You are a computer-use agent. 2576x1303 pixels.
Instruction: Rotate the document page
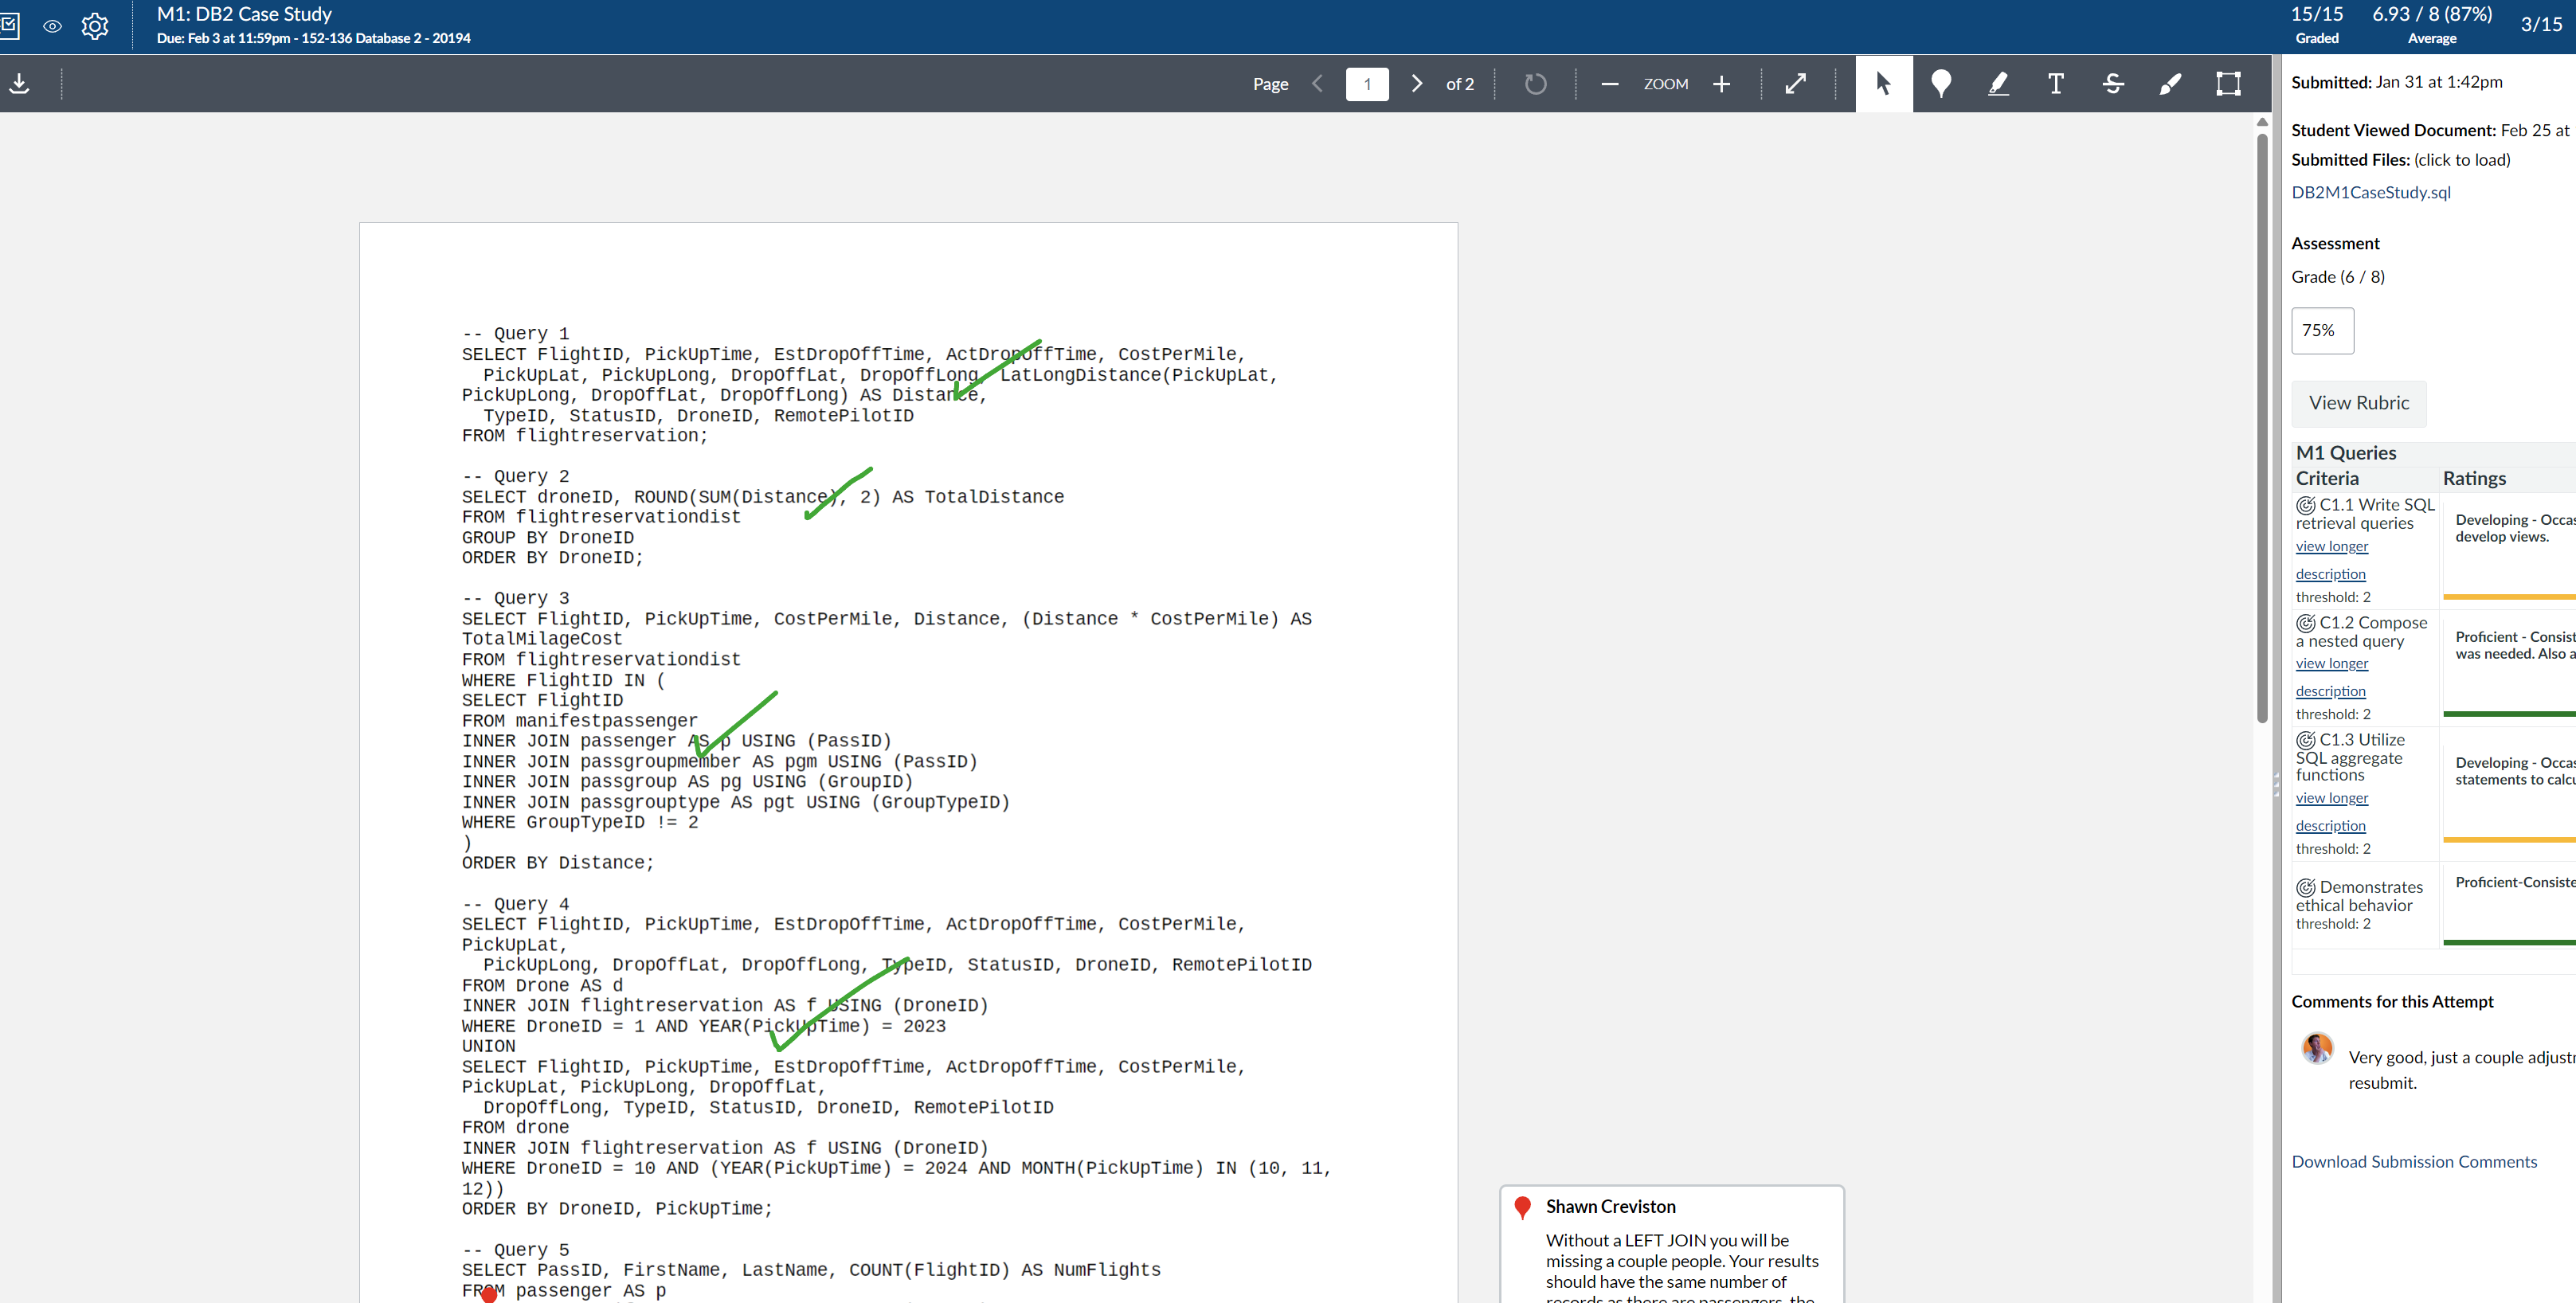click(x=1535, y=84)
